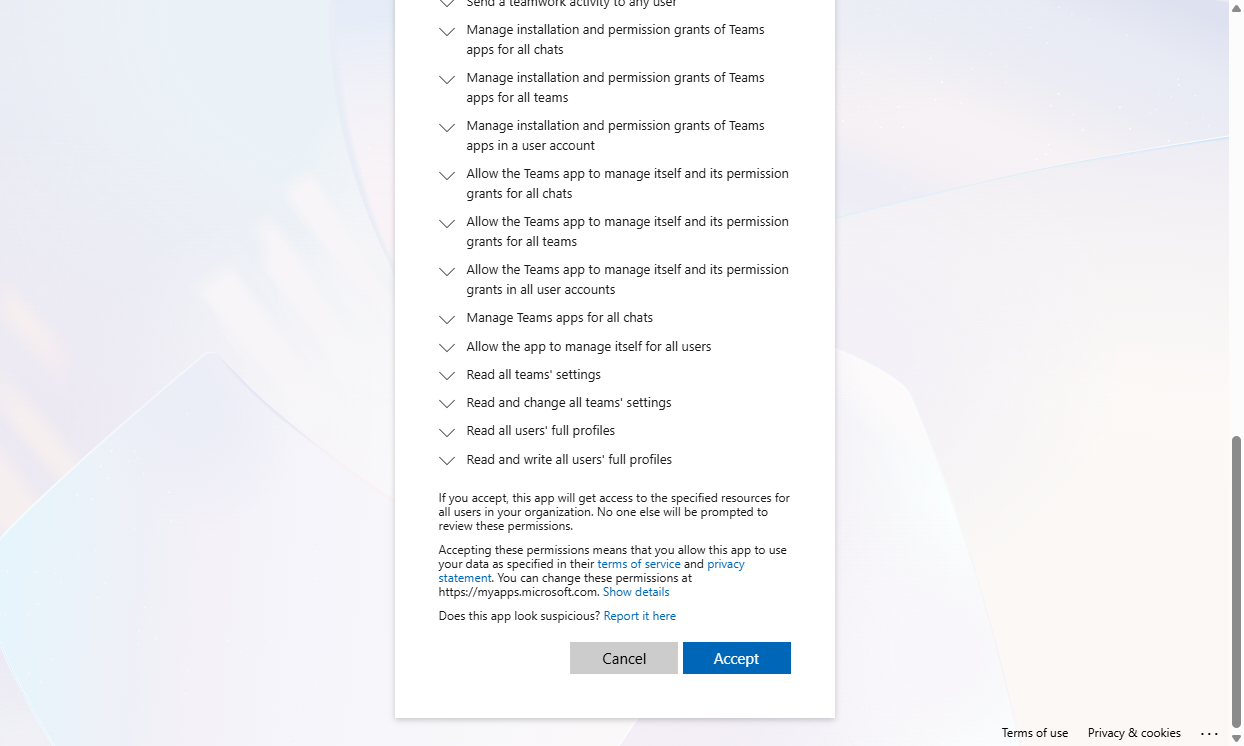
Task: Click the "Report it here" link
Action: click(640, 616)
